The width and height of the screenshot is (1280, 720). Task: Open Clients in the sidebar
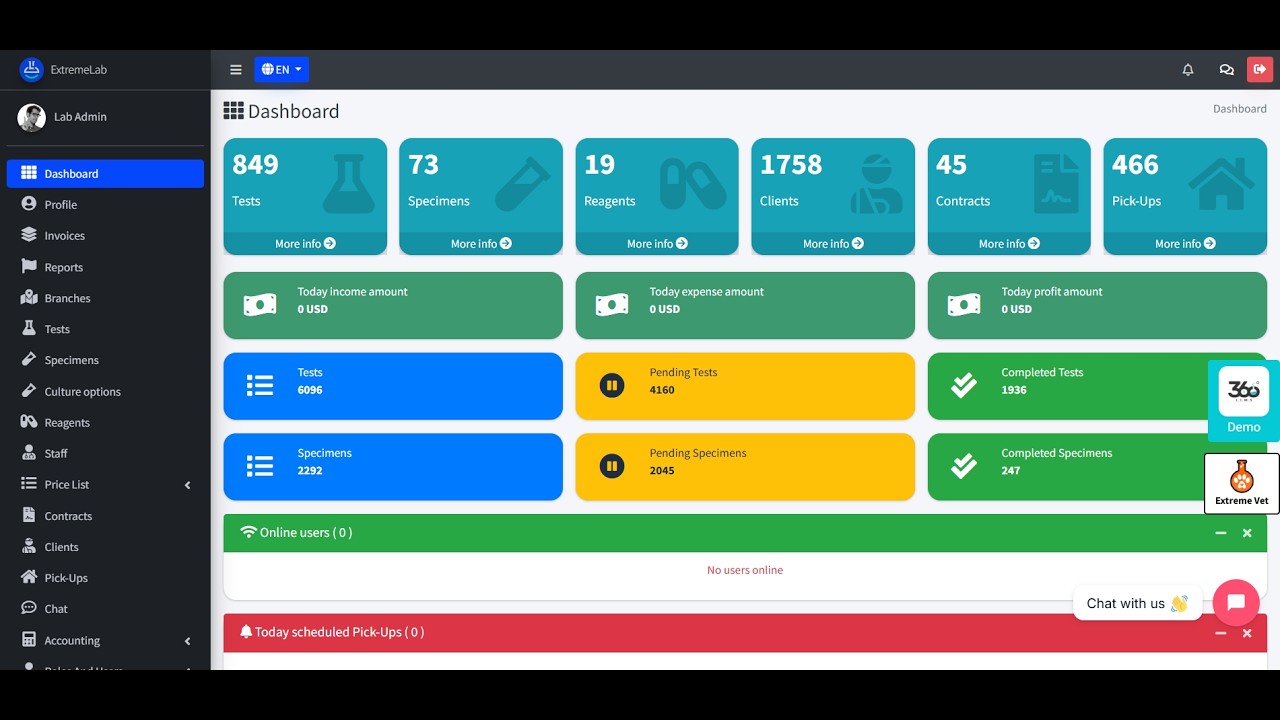(105, 547)
